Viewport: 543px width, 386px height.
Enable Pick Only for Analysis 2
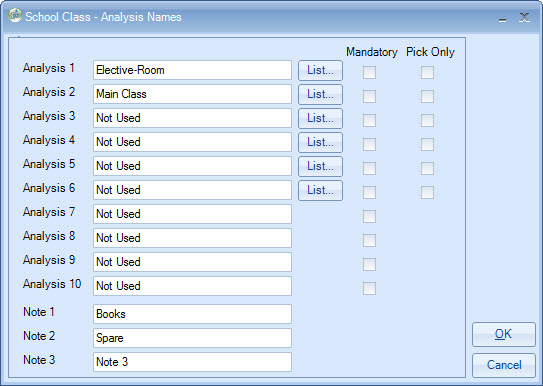pos(427,96)
